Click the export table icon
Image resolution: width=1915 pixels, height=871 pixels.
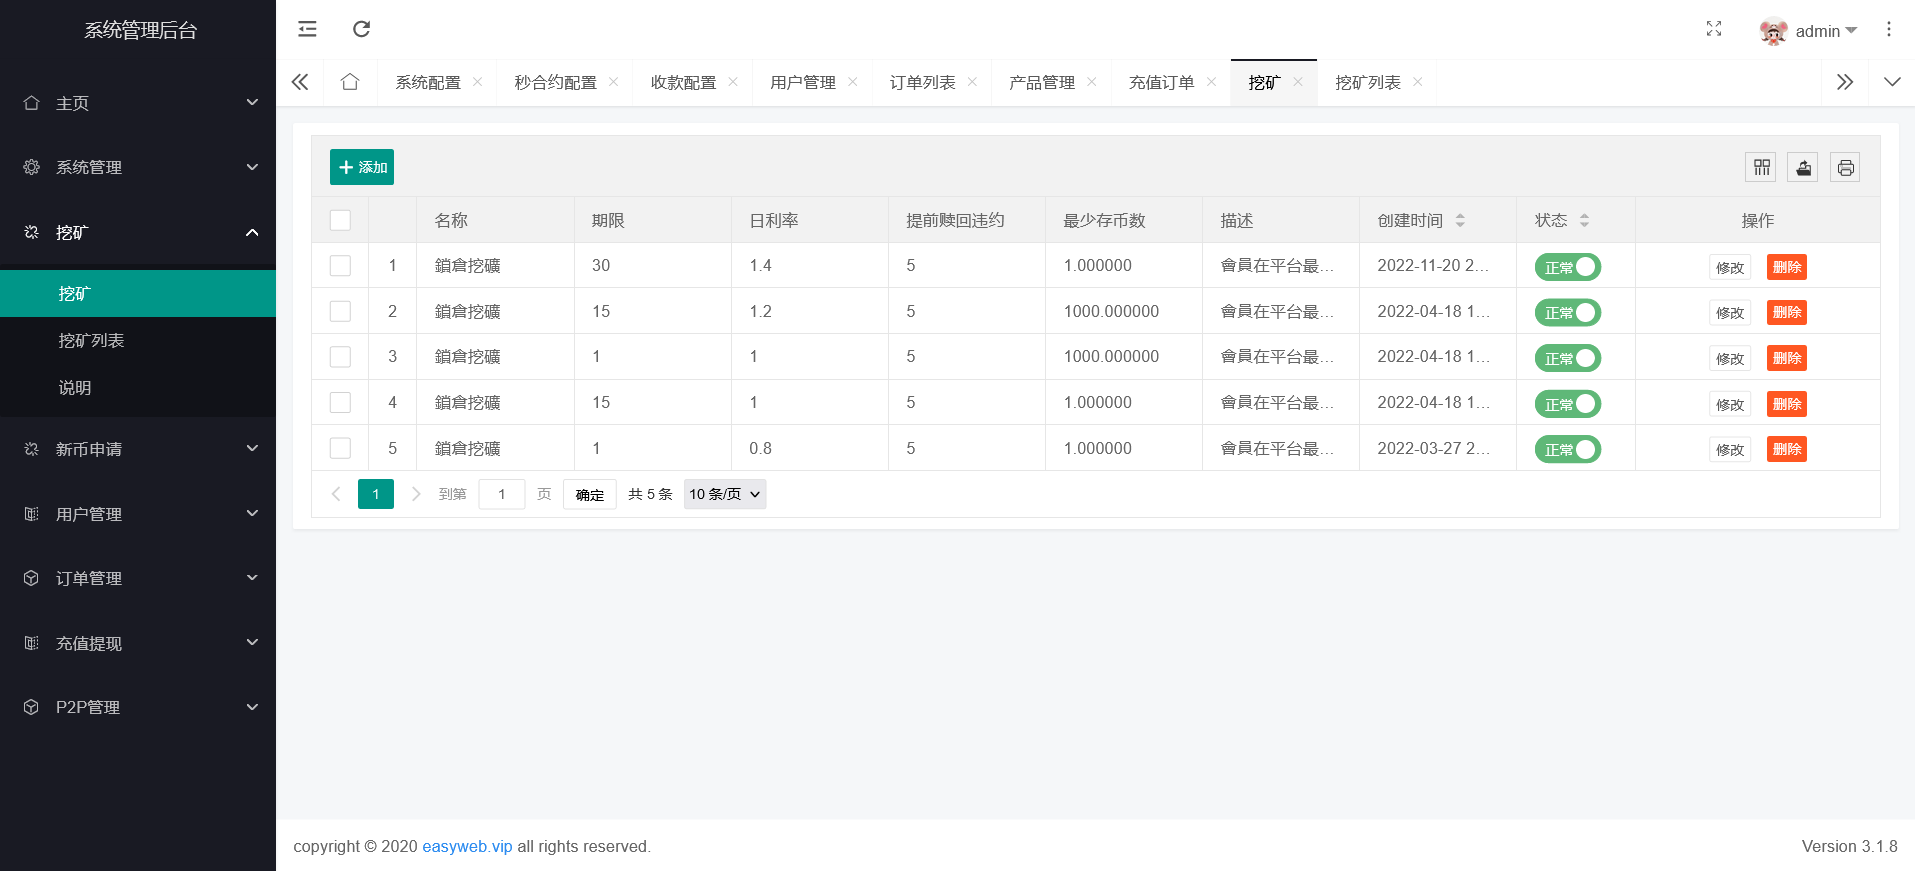[1803, 168]
